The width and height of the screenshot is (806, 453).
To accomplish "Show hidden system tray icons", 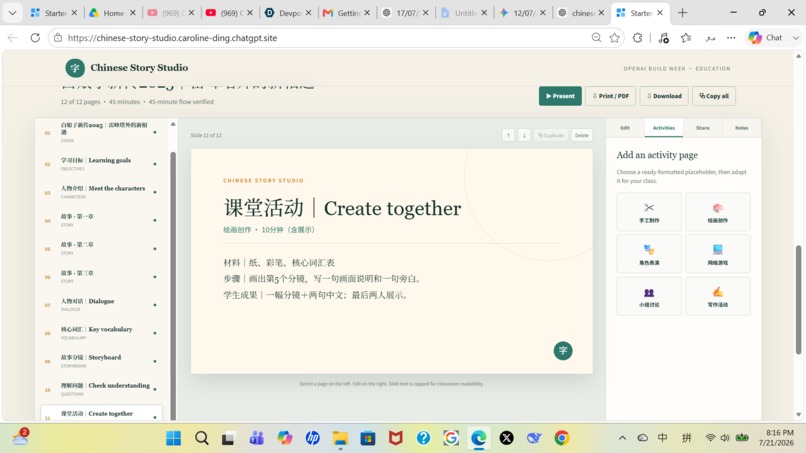I will 622,438.
